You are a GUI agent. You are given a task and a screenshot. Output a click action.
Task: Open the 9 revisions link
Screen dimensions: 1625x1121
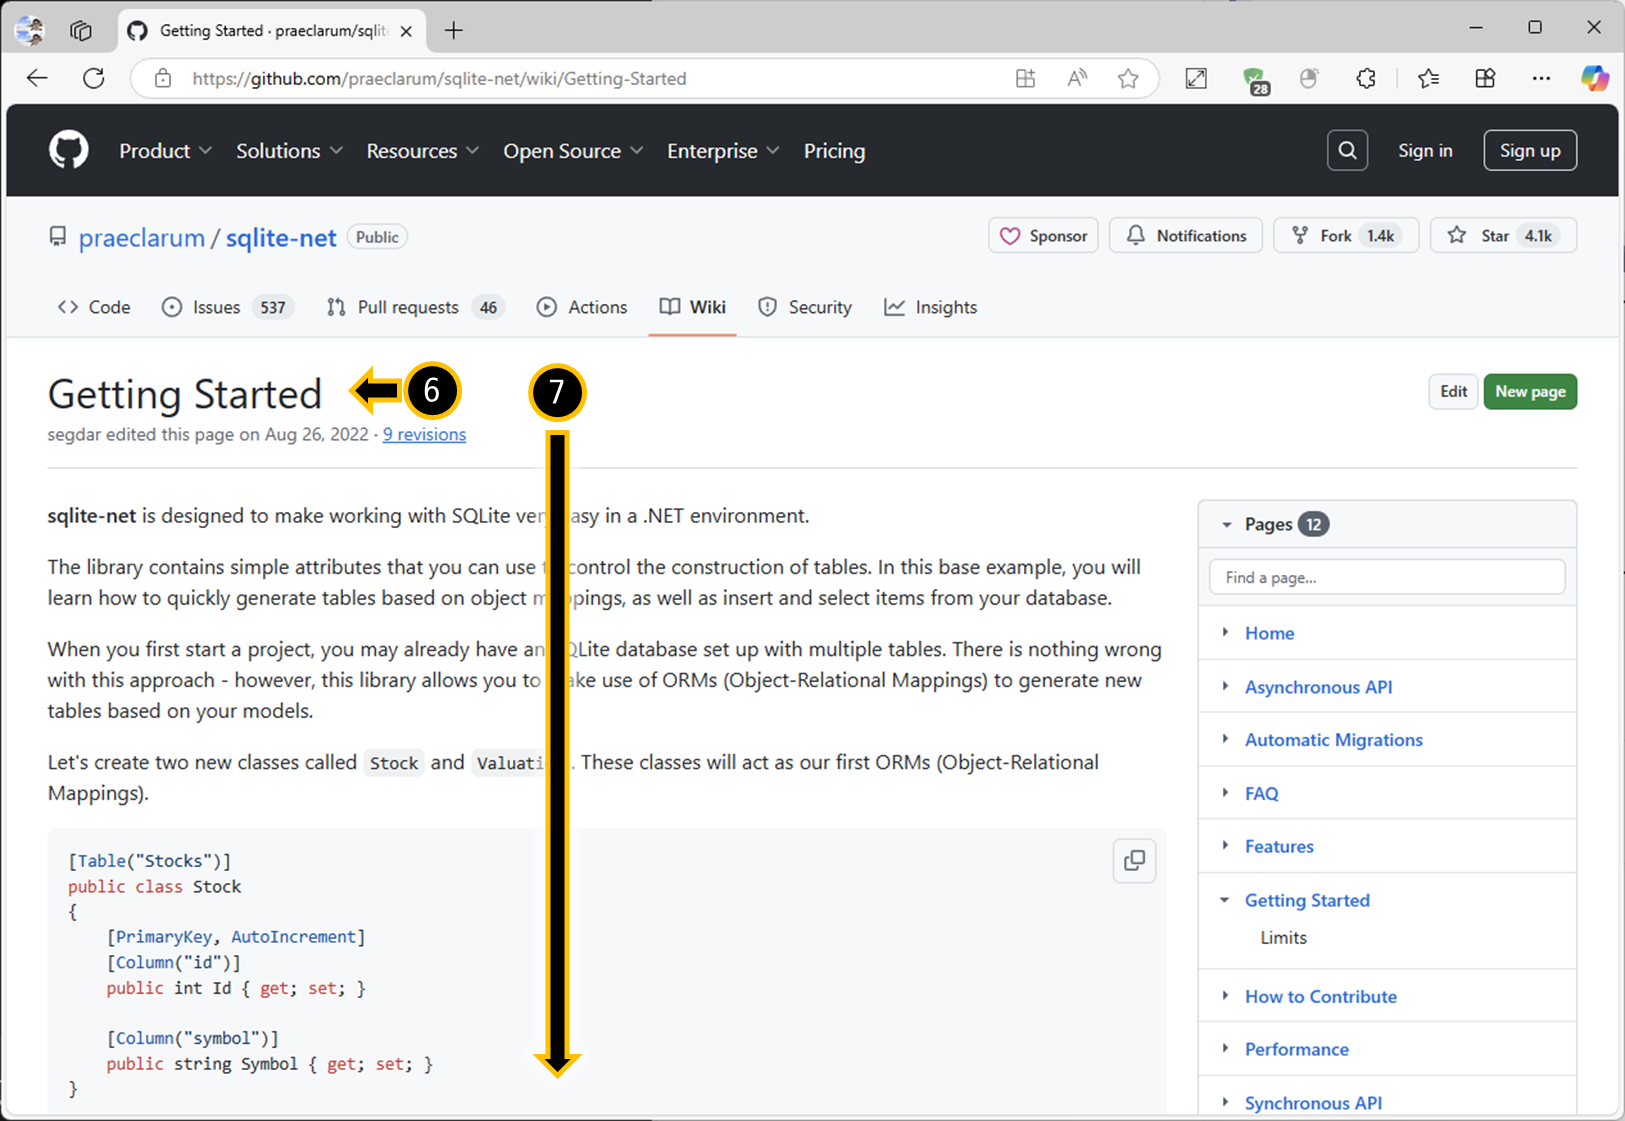(x=424, y=434)
